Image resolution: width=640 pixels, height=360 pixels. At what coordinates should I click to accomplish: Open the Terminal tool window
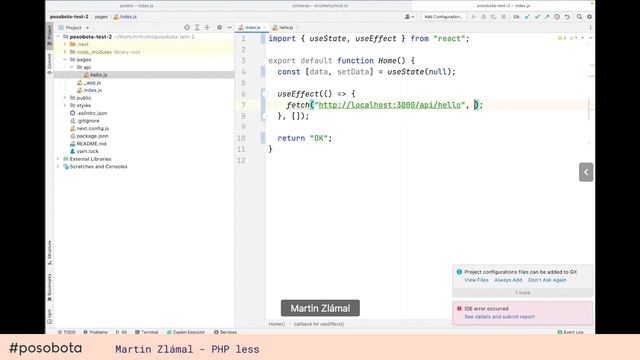[147, 332]
